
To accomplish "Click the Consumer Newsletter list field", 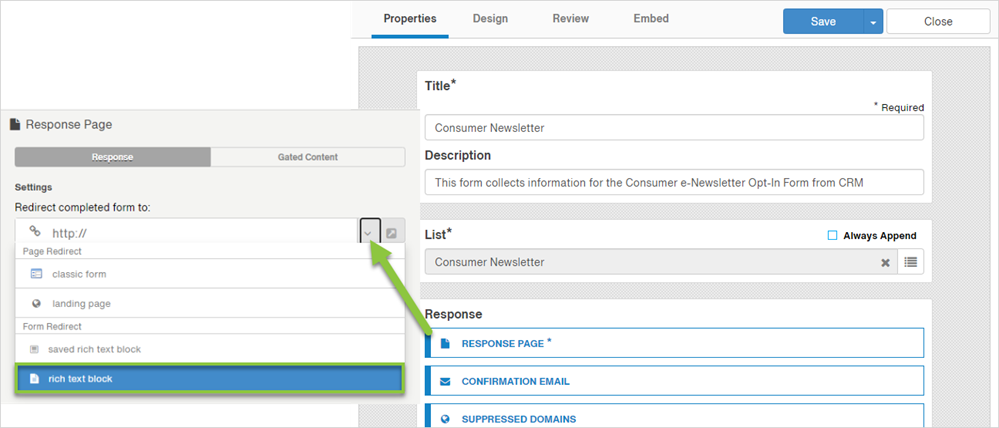I will click(661, 262).
